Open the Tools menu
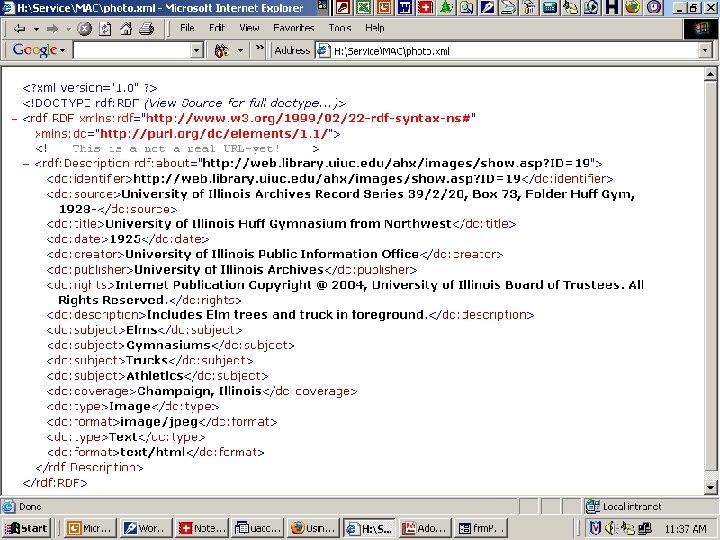The width and height of the screenshot is (720, 540). [x=340, y=28]
